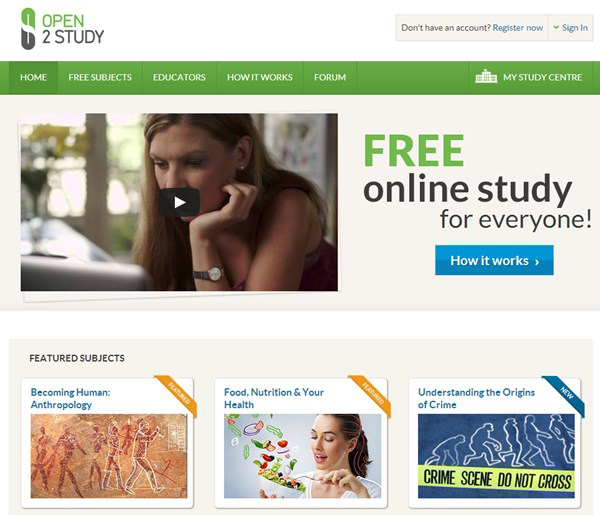
Task: Click the salad and woman nutrition thumbnail
Action: [302, 456]
